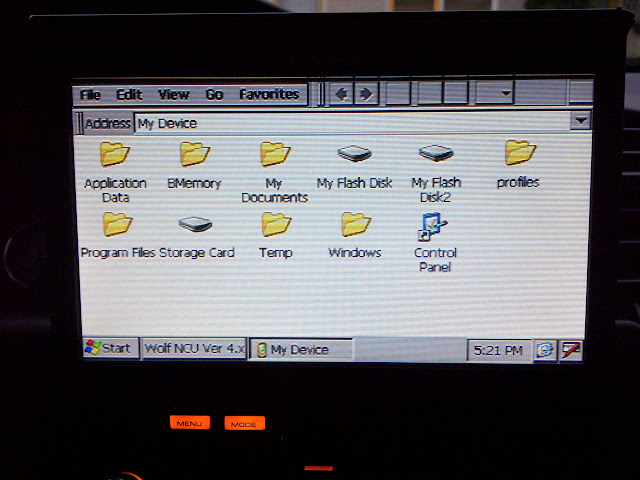The image size is (640, 480).
Task: Open the profiles folder icon
Action: [520, 153]
